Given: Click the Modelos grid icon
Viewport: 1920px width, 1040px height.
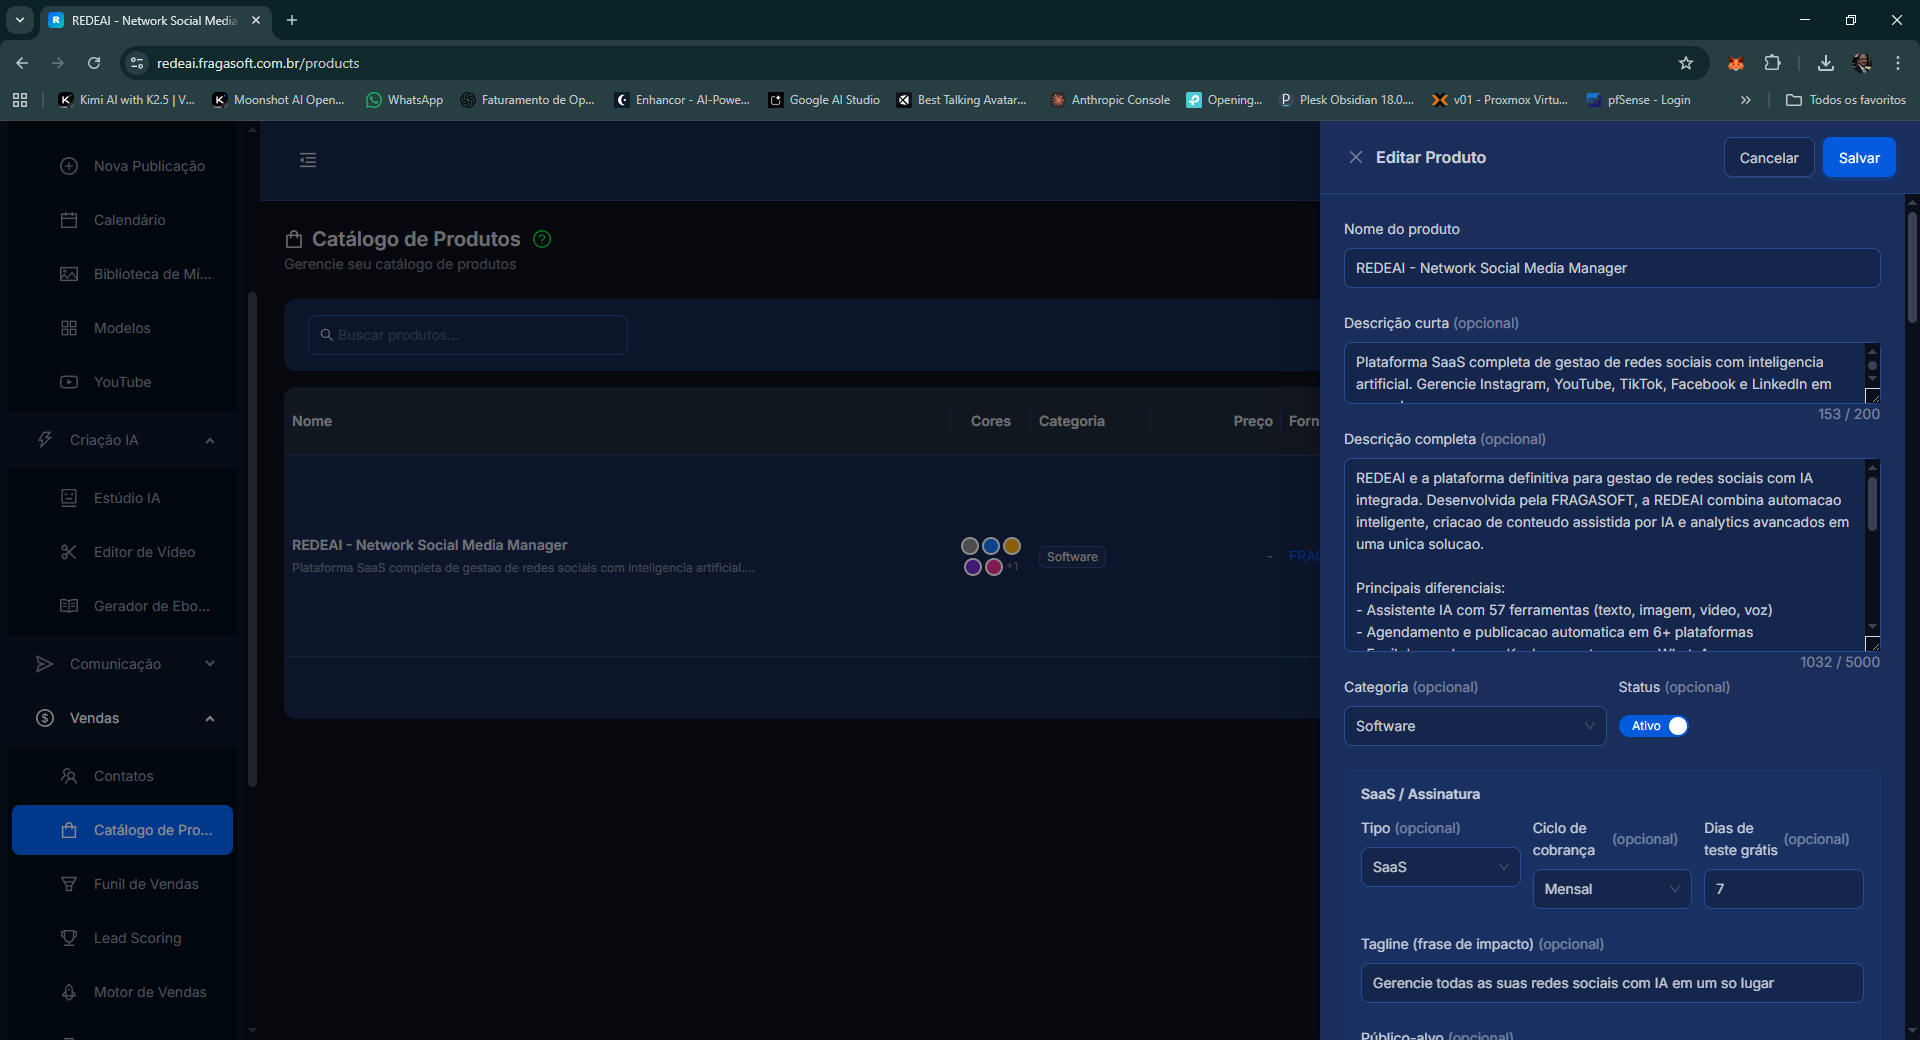Looking at the screenshot, I should (69, 328).
